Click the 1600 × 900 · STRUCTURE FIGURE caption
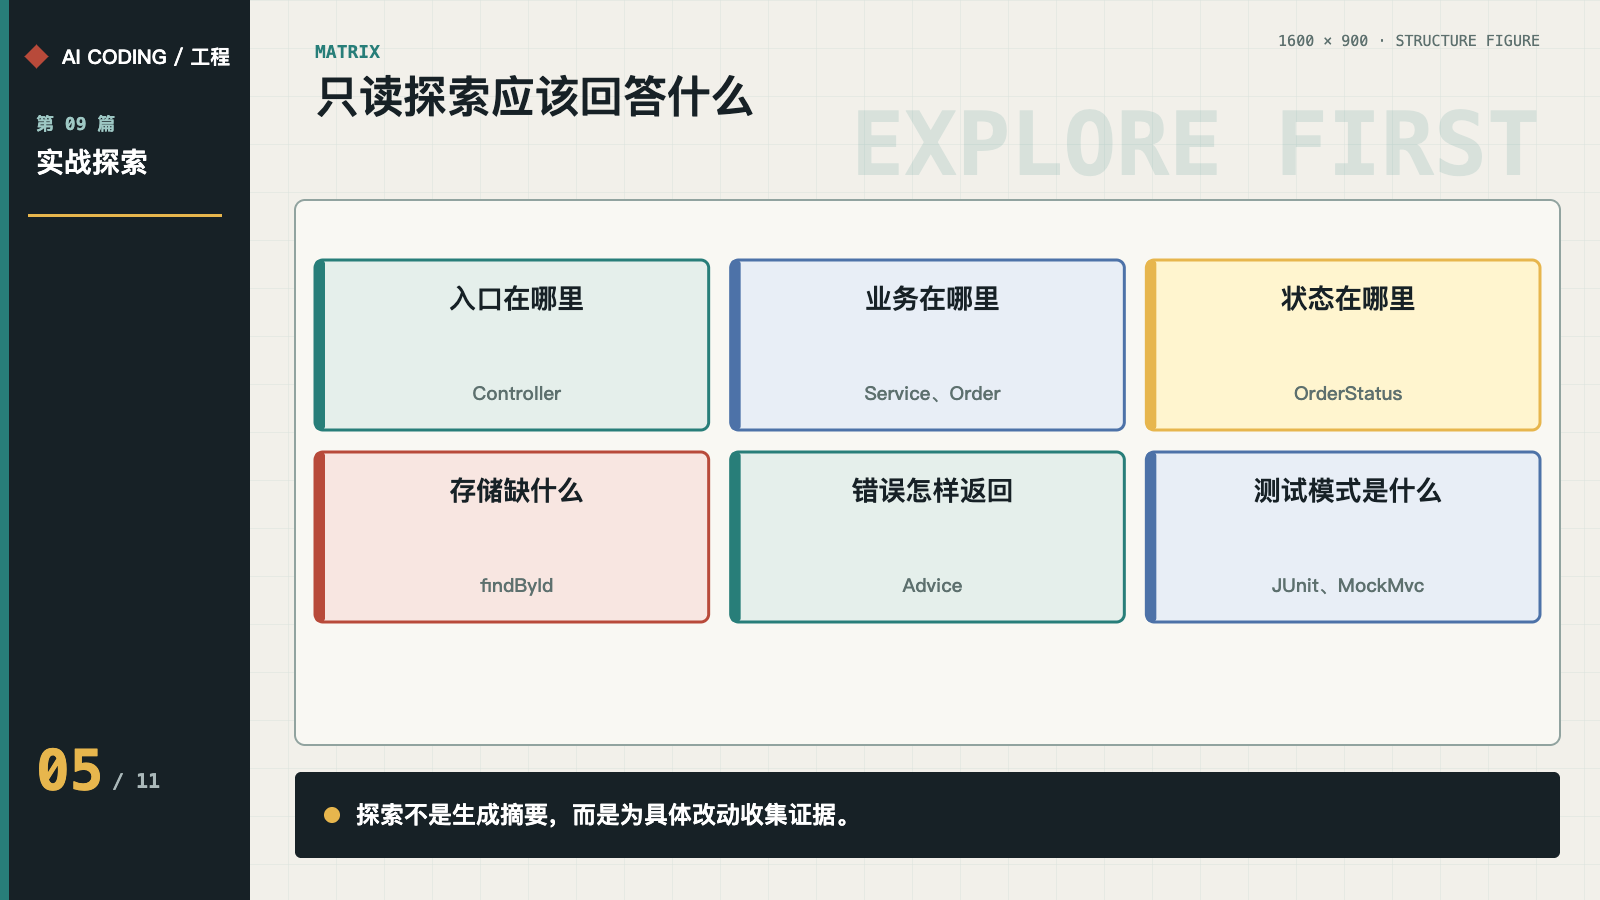1600x900 pixels. click(1408, 41)
